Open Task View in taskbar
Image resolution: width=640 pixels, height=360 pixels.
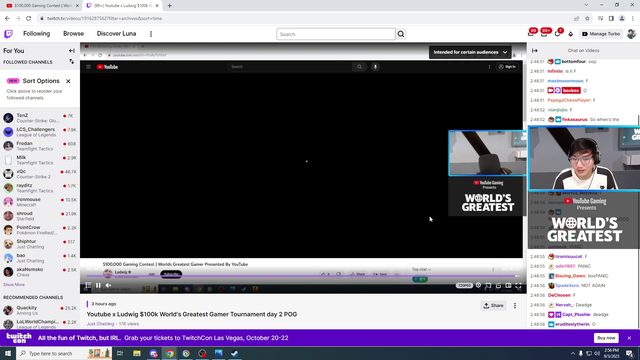(x=120, y=353)
